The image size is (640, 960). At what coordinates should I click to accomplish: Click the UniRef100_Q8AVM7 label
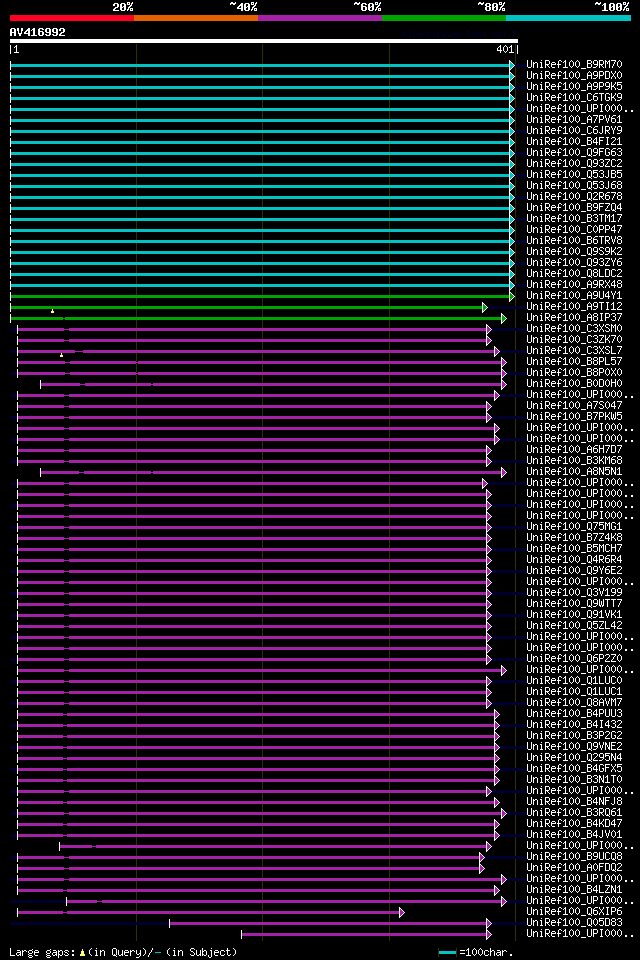pyautogui.click(x=574, y=703)
